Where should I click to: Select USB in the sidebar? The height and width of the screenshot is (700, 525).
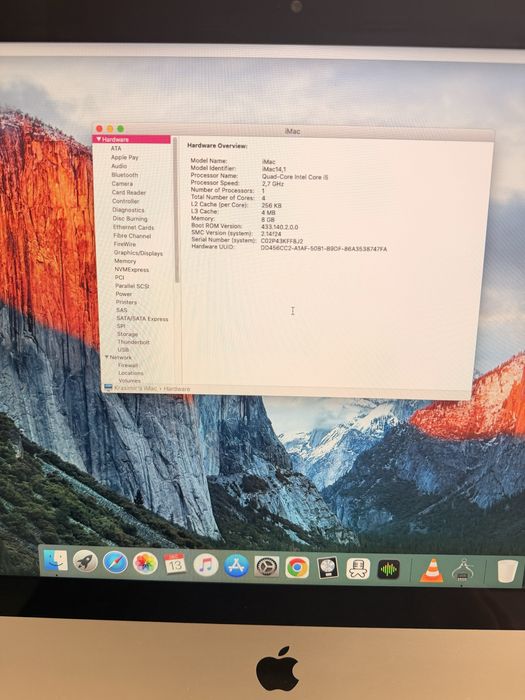click(x=123, y=350)
